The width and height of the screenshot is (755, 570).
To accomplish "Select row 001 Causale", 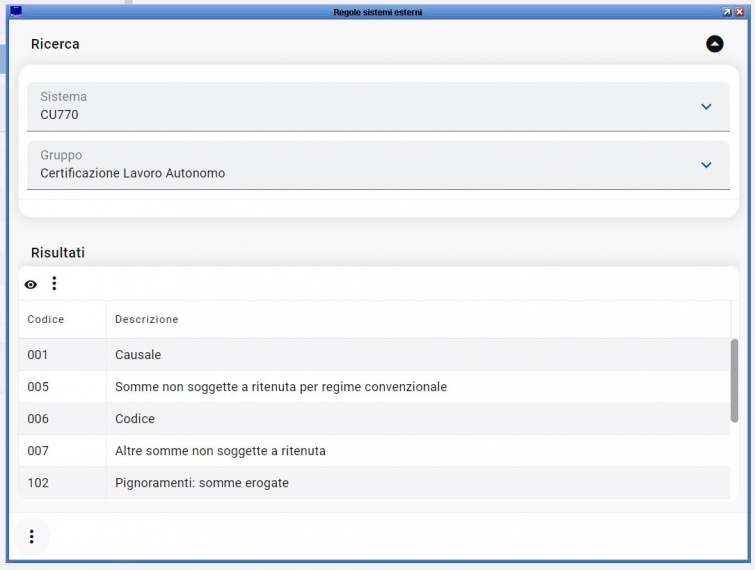I will click(x=374, y=355).
